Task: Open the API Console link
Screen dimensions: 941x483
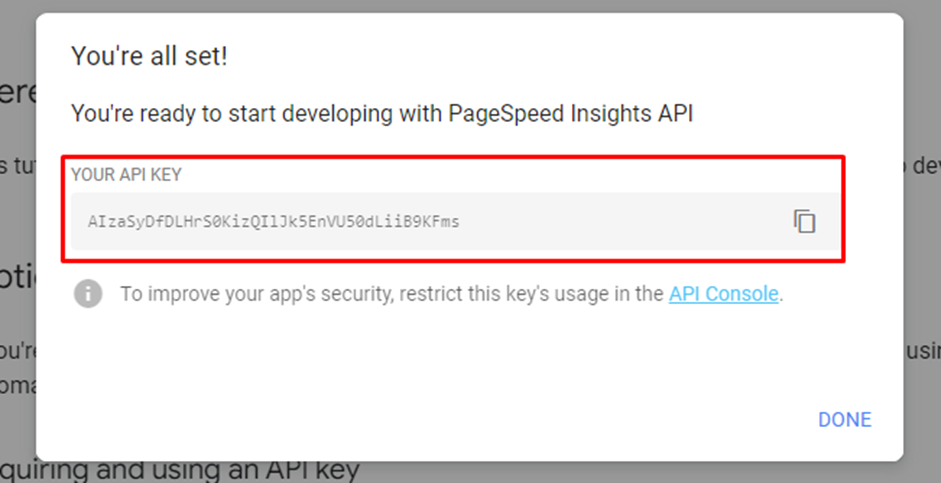Action: click(723, 294)
